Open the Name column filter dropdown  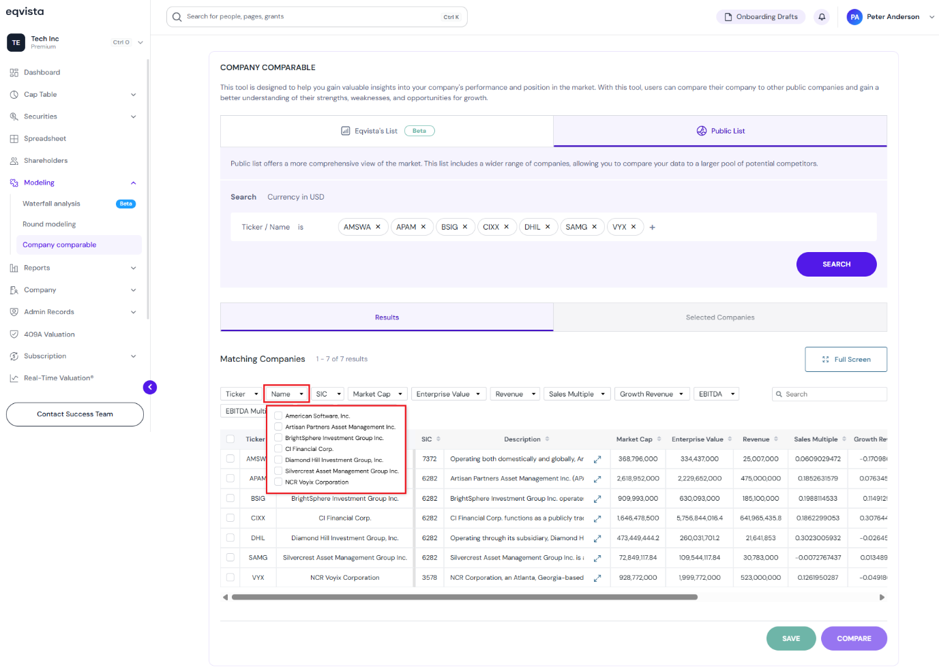click(x=287, y=394)
